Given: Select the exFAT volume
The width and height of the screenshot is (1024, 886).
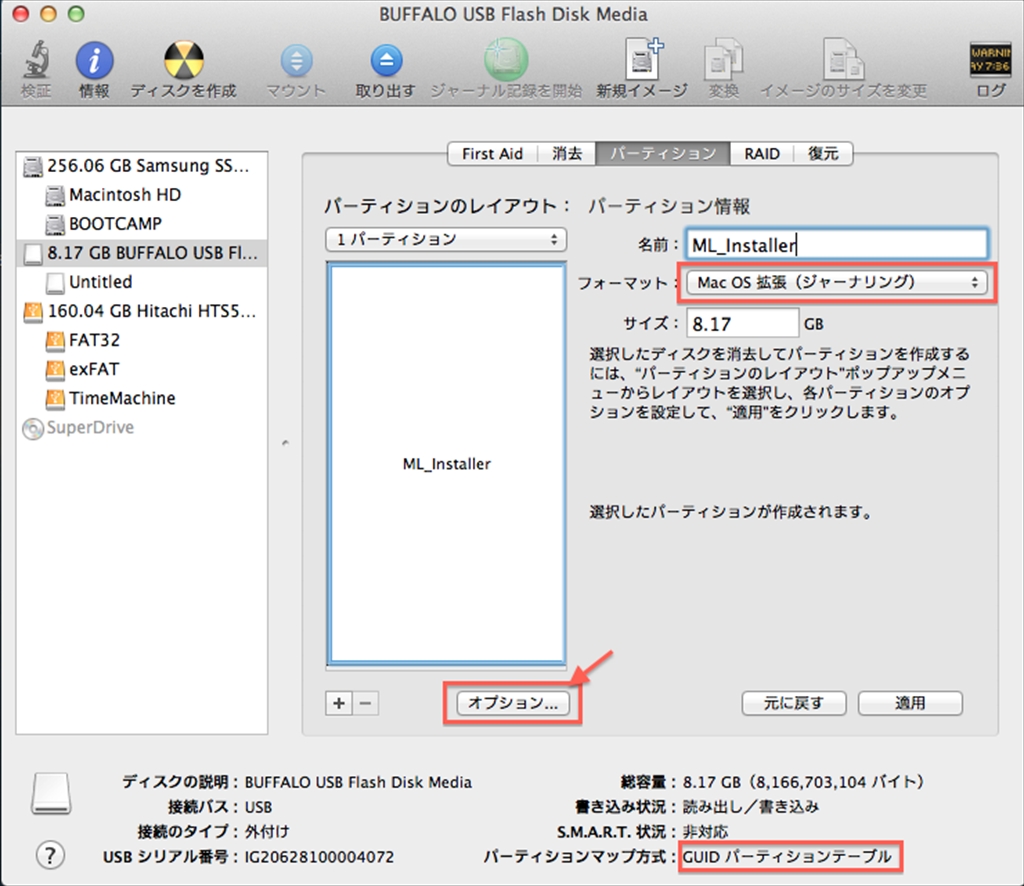Looking at the screenshot, I should [142, 369].
